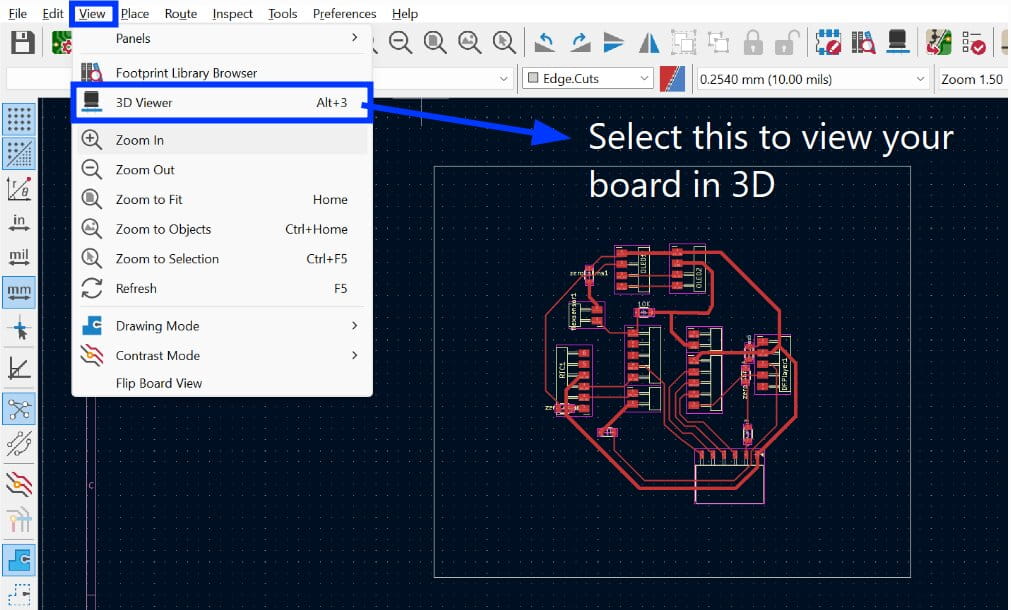Close the open View menu
This screenshot has width=1011, height=610.
click(93, 14)
